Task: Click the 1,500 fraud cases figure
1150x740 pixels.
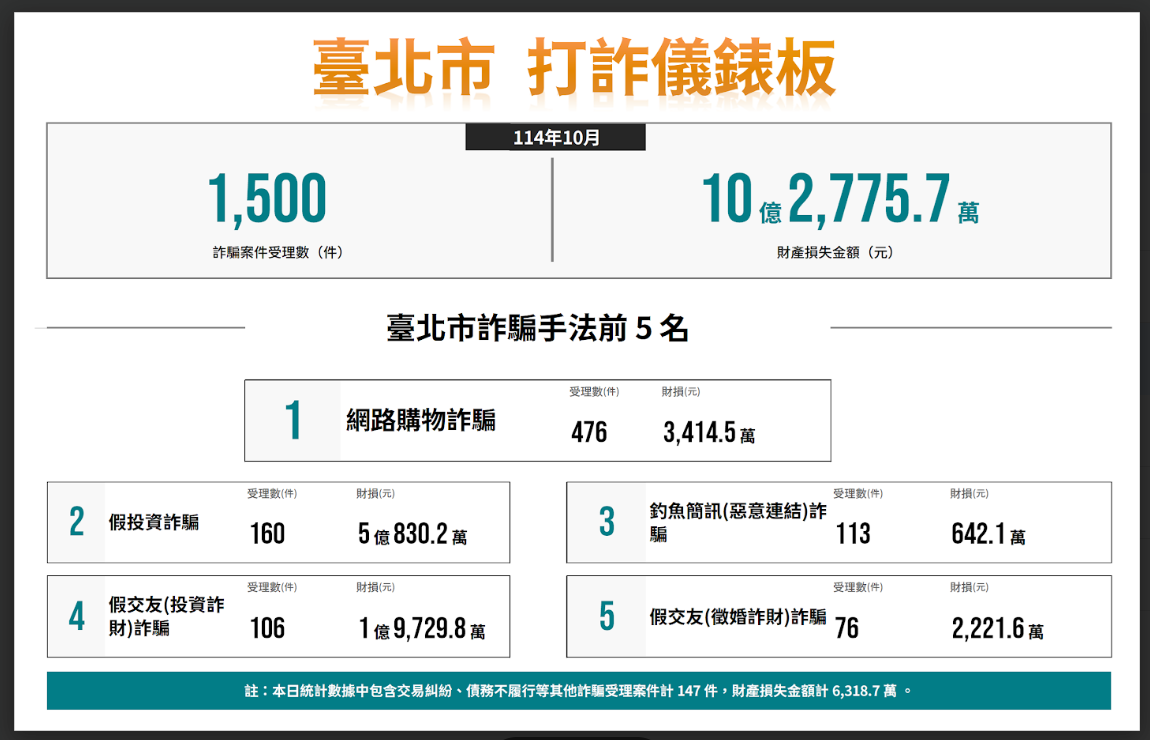Action: coord(267,199)
